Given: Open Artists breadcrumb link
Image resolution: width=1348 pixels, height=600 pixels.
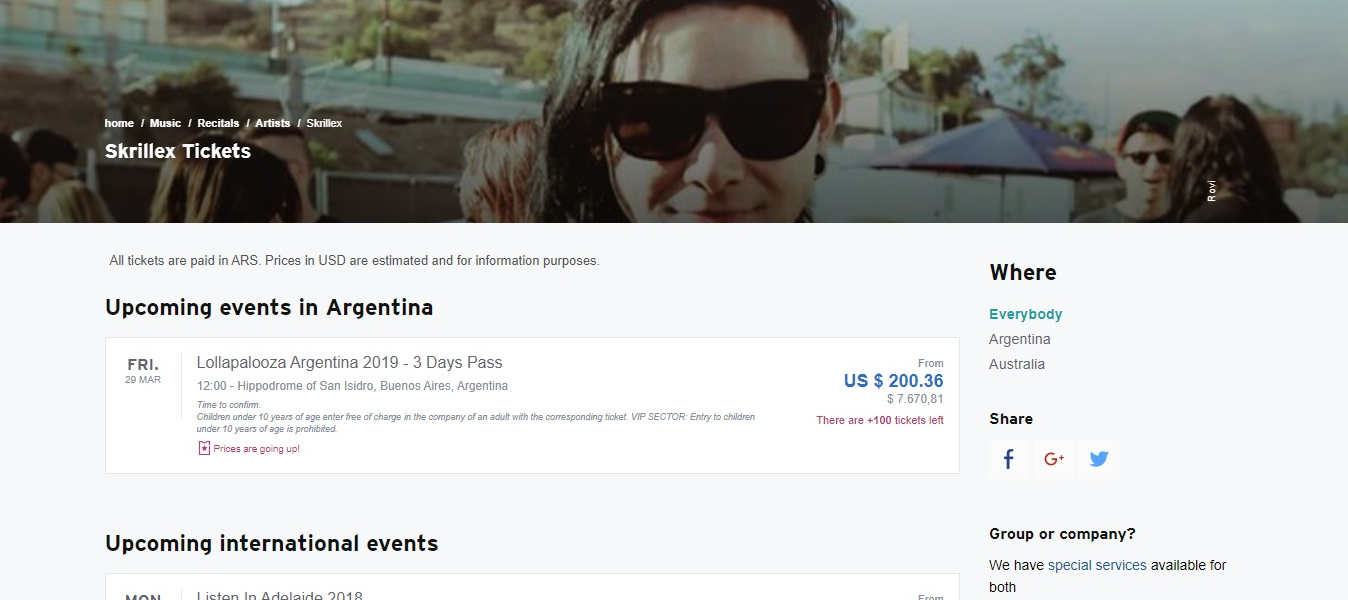Looking at the screenshot, I should click(272, 123).
